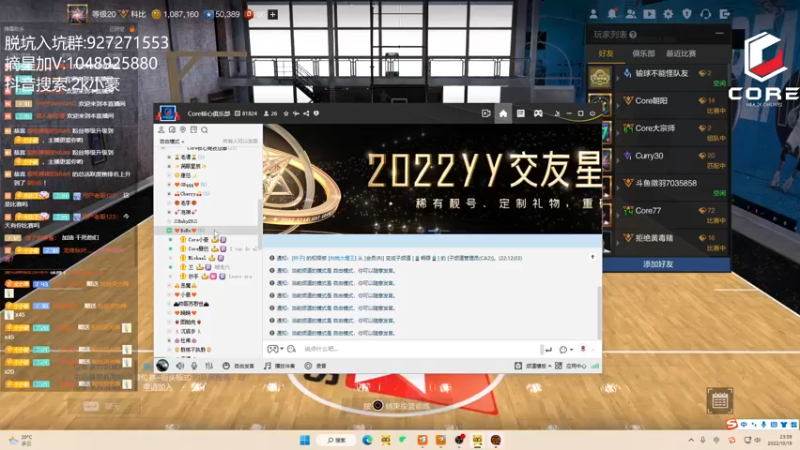The height and width of the screenshot is (450, 800).
Task: Open the game friends group icon at top
Action: [x=631, y=14]
